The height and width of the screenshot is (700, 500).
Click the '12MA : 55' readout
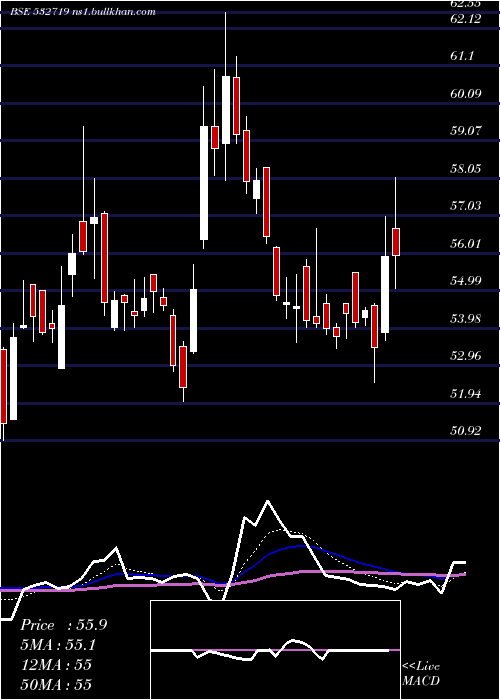(56, 664)
